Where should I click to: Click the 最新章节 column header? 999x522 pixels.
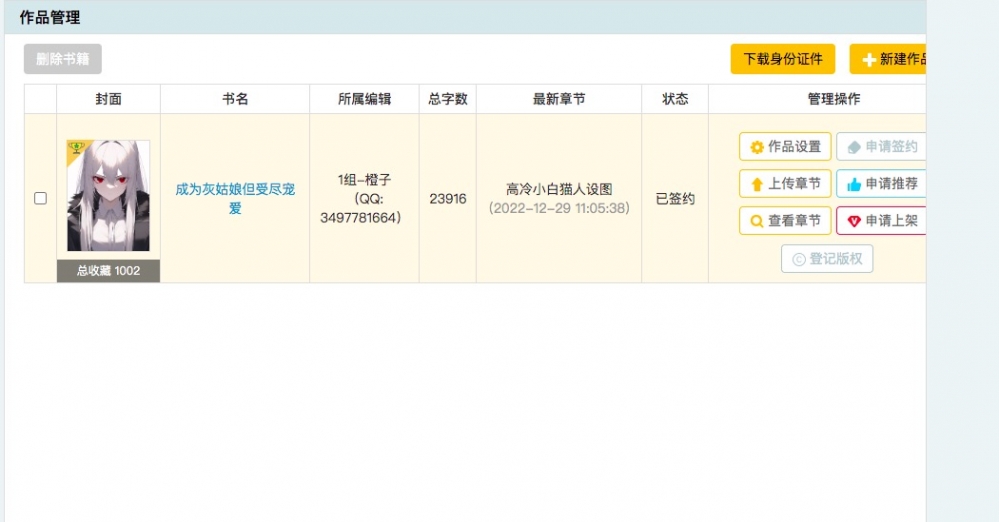pyautogui.click(x=558, y=99)
